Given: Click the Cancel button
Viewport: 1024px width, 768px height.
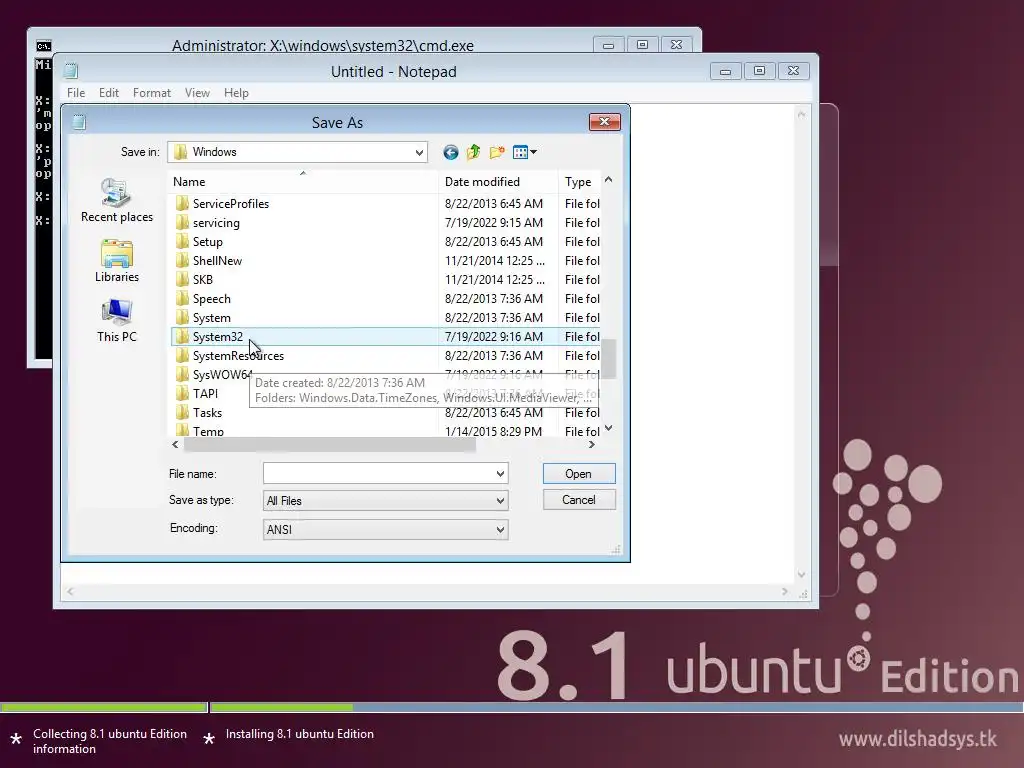Looking at the screenshot, I should coord(579,500).
